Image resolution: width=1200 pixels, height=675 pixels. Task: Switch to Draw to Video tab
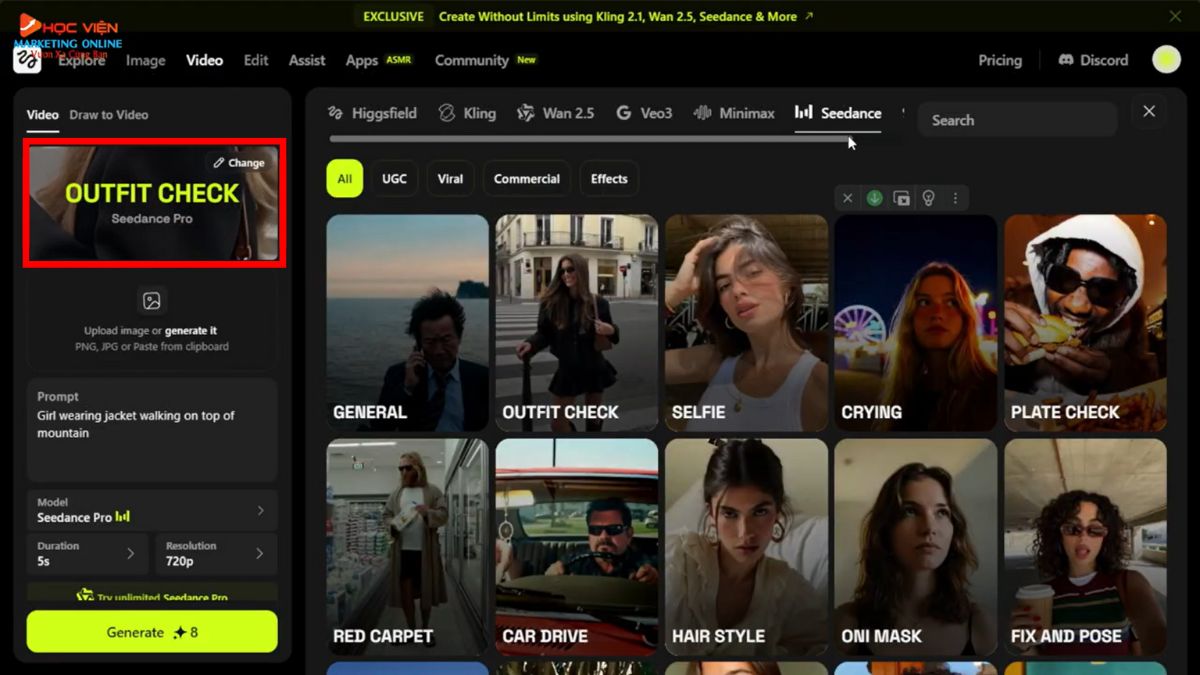109,115
